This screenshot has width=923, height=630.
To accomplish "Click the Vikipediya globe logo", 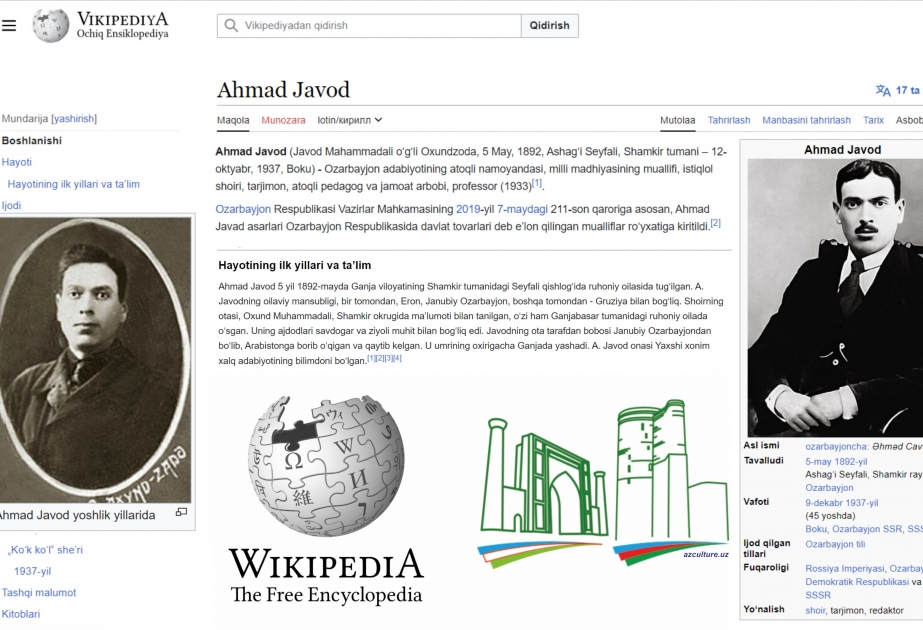I will [x=51, y=25].
